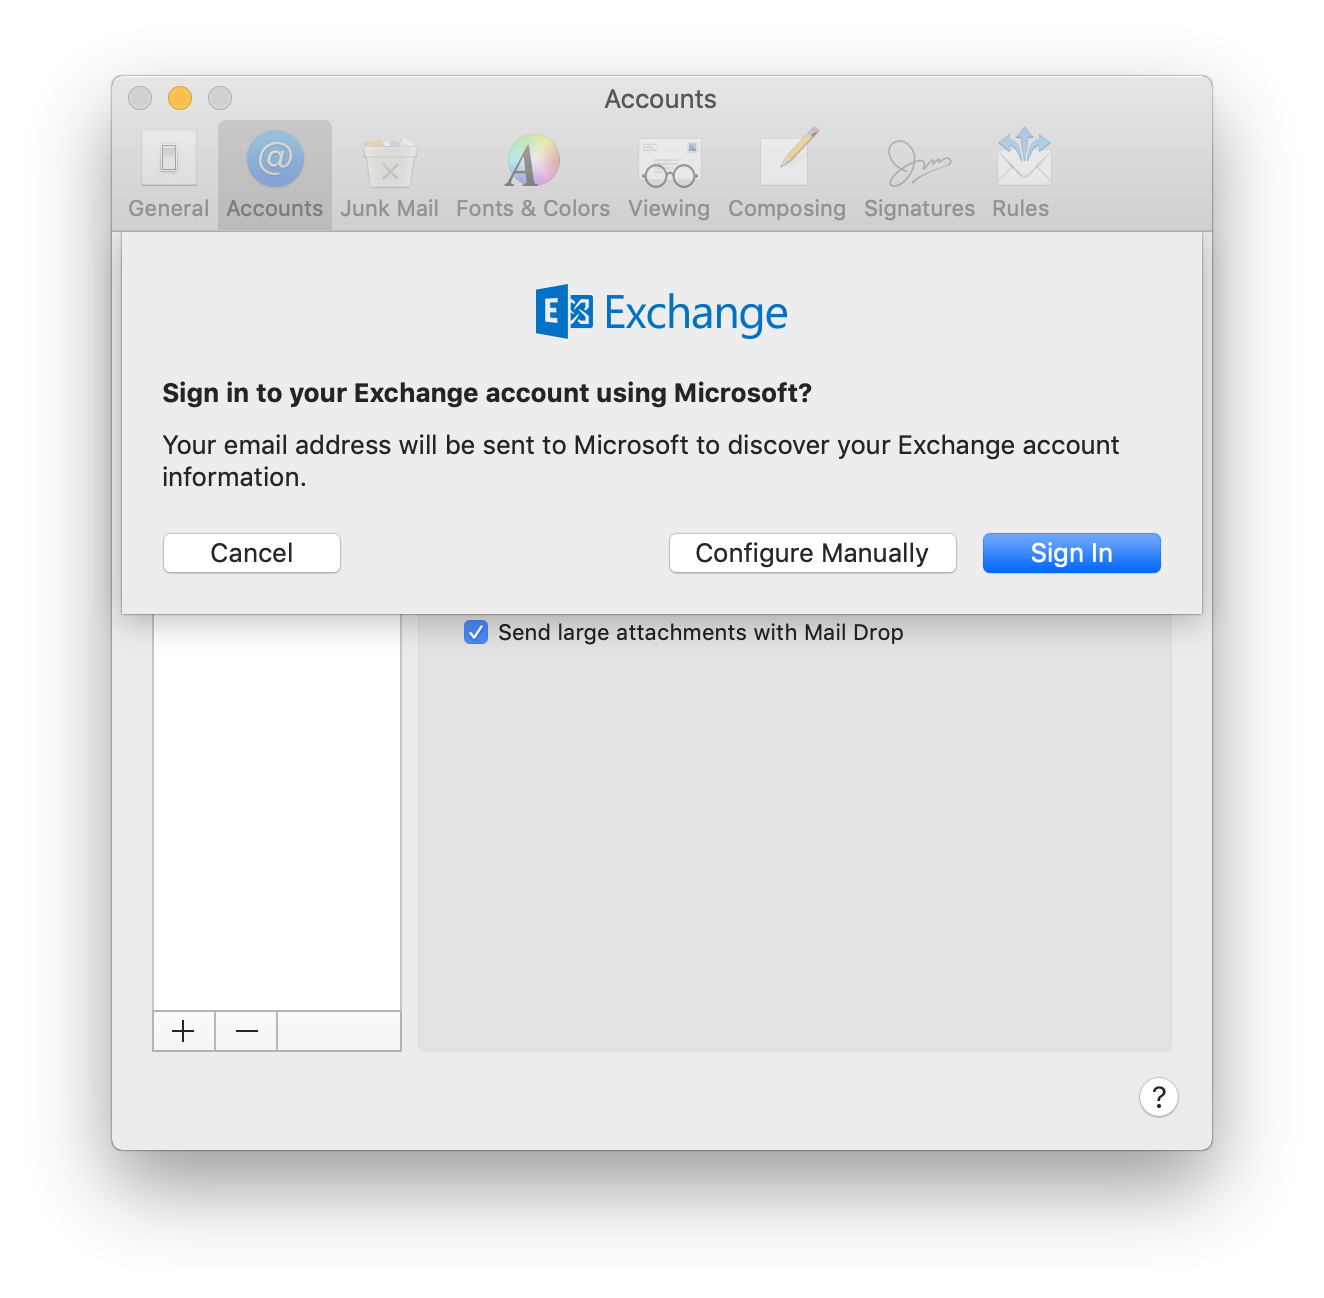Open the Composing preferences pane
The image size is (1324, 1298).
click(787, 175)
